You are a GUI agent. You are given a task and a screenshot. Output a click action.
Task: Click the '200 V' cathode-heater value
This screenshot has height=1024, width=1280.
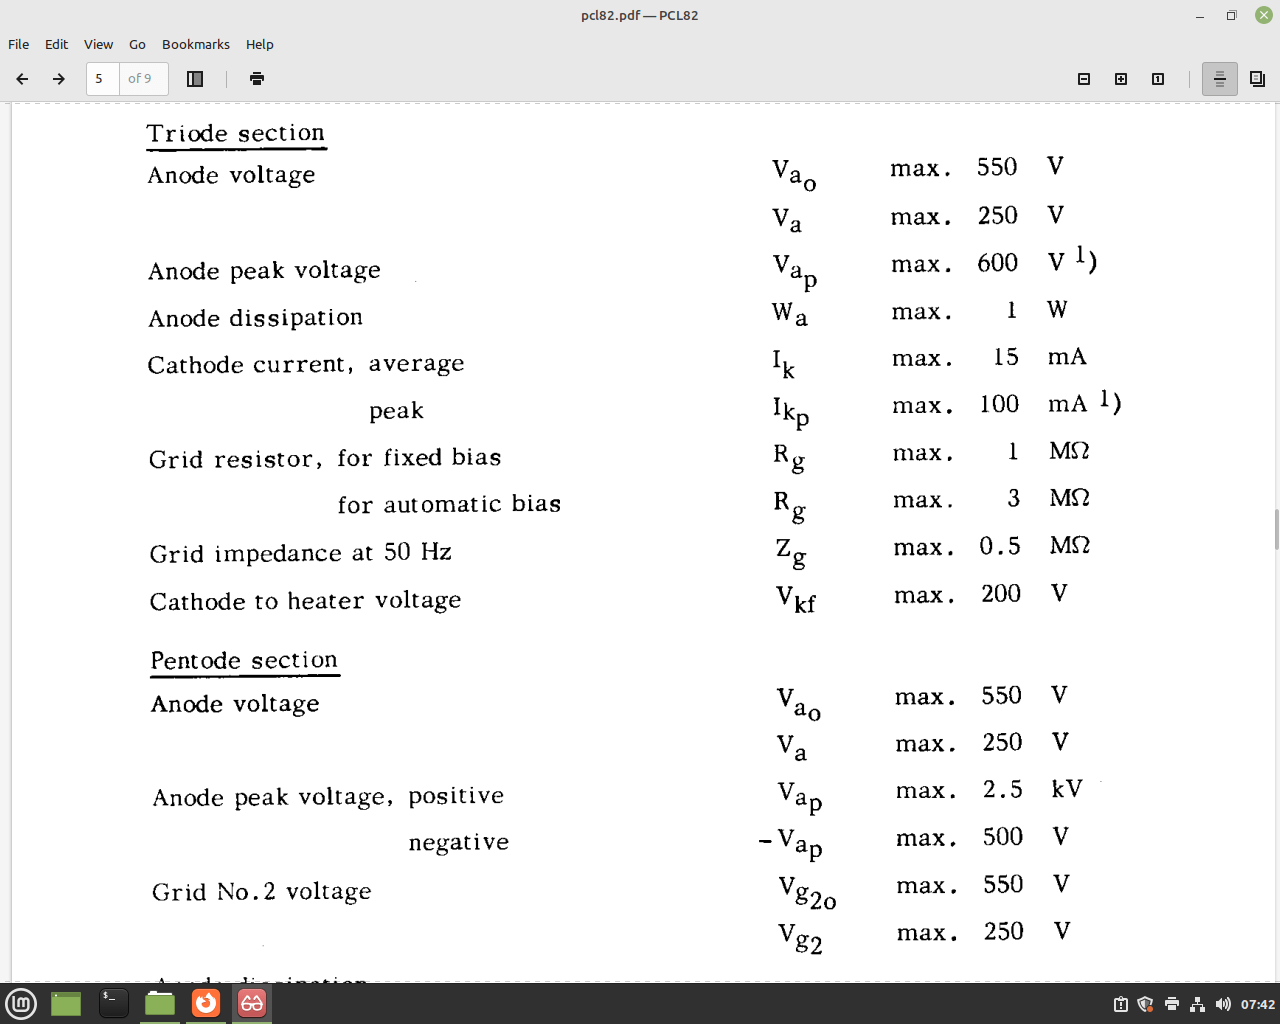click(x=1025, y=594)
